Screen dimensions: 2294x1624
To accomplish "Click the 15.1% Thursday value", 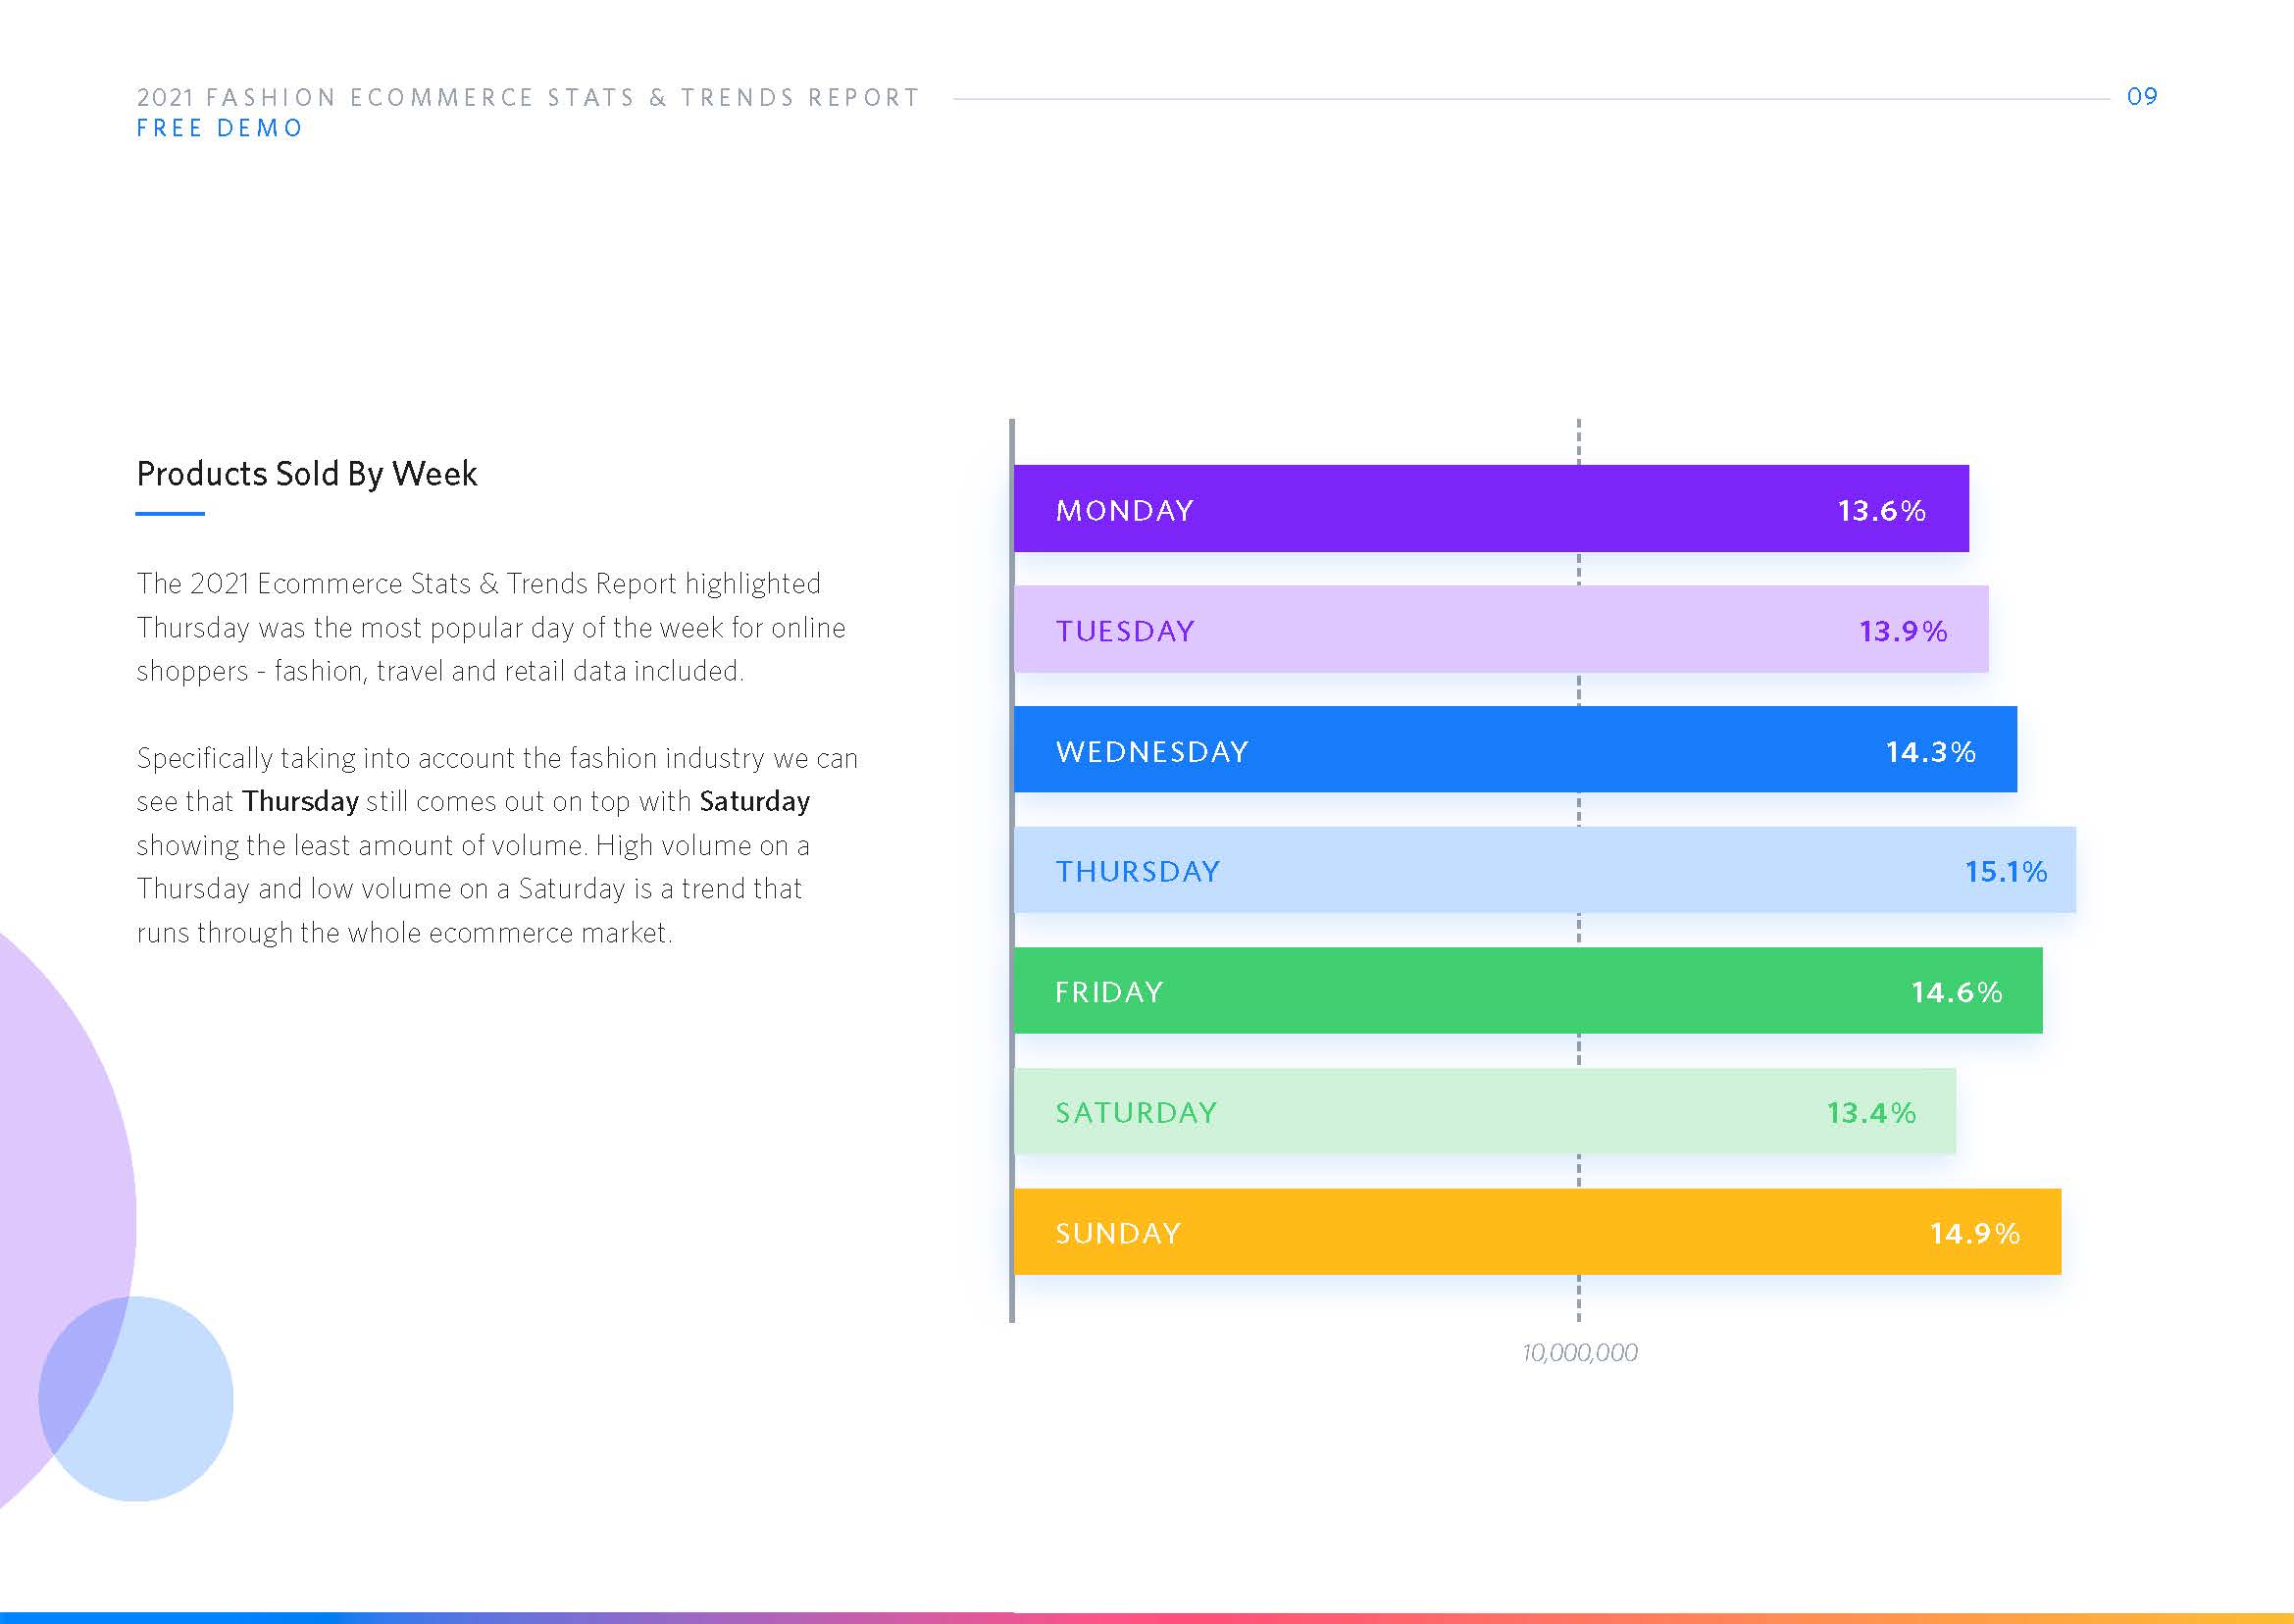I will pyautogui.click(x=2005, y=871).
